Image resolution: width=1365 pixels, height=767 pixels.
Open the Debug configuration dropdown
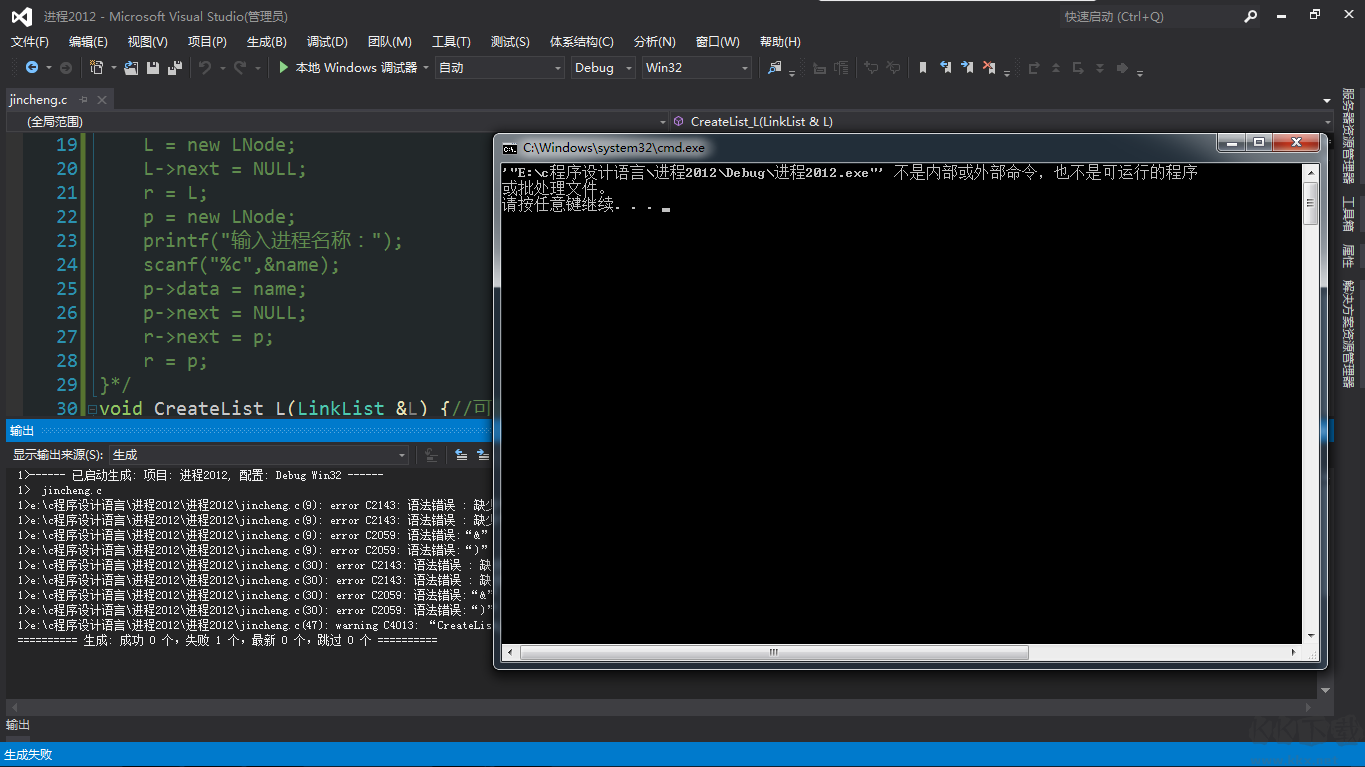(629, 68)
